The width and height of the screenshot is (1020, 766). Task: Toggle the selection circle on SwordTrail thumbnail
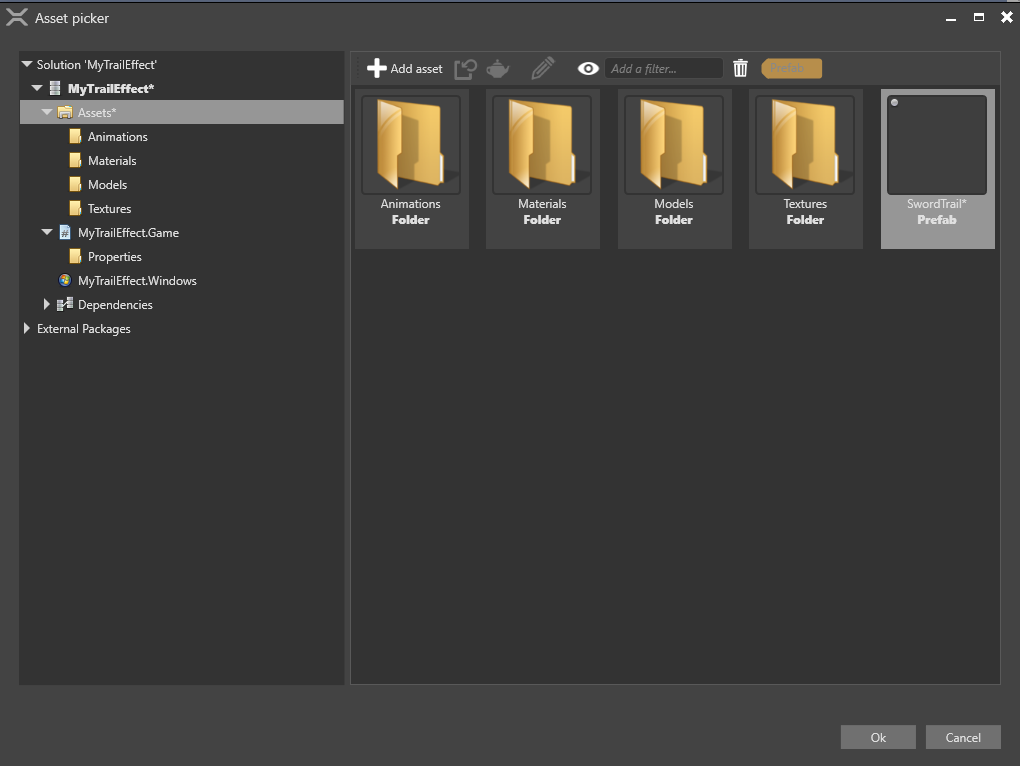[895, 101]
